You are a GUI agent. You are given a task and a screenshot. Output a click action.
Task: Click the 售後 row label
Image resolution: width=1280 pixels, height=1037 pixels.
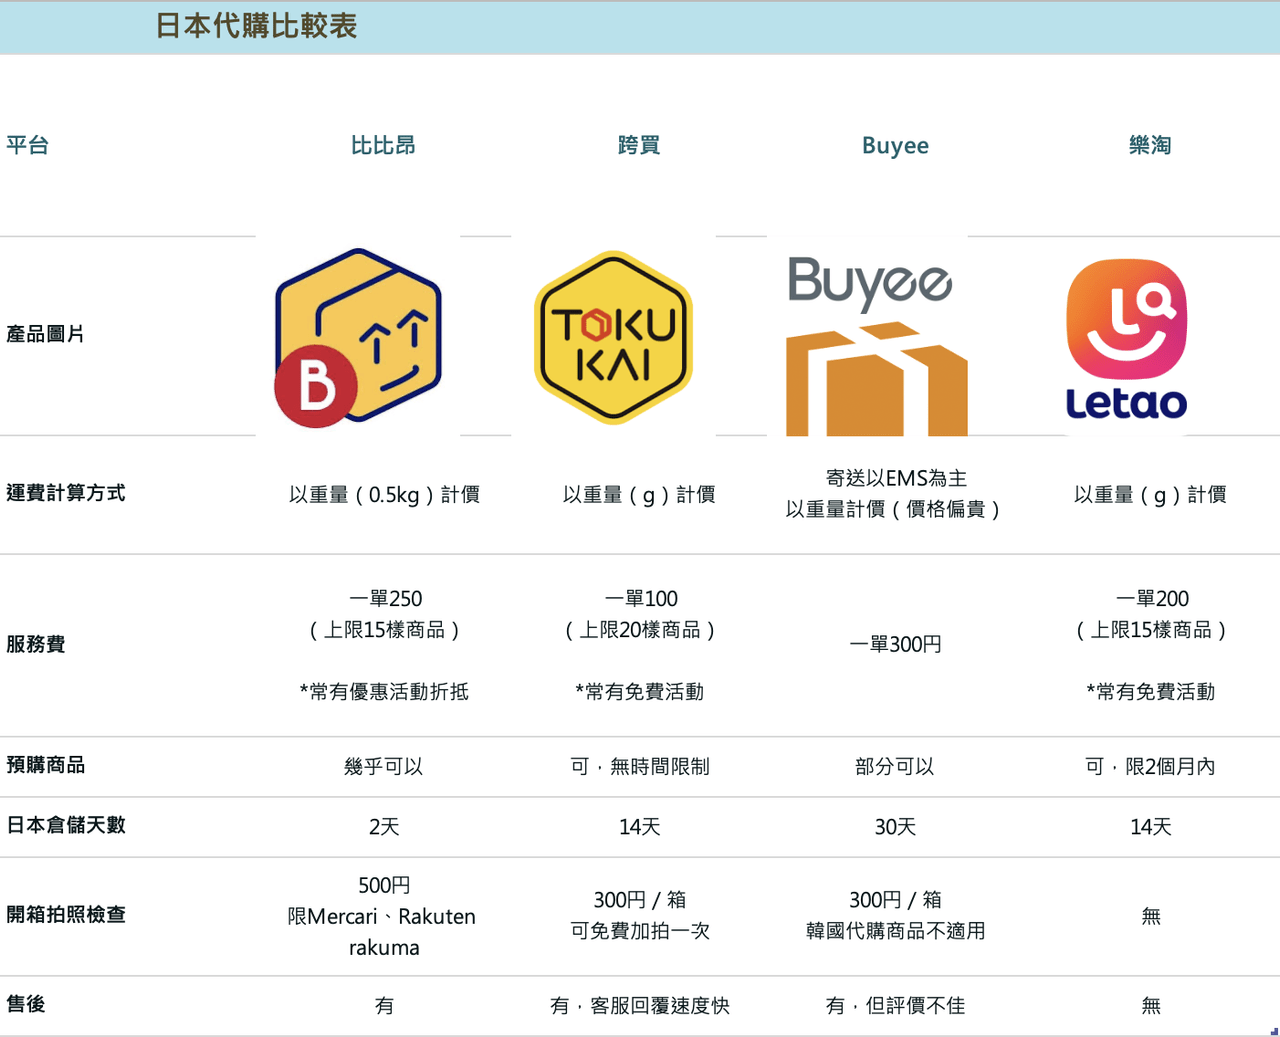pyautogui.click(x=26, y=1004)
